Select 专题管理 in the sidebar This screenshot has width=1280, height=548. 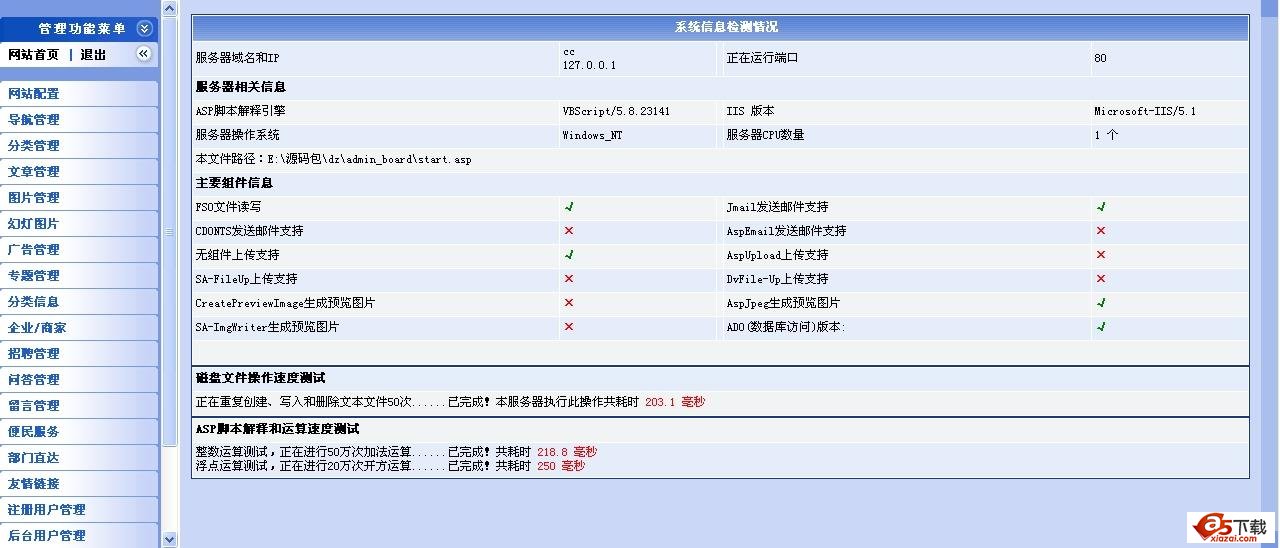point(79,275)
